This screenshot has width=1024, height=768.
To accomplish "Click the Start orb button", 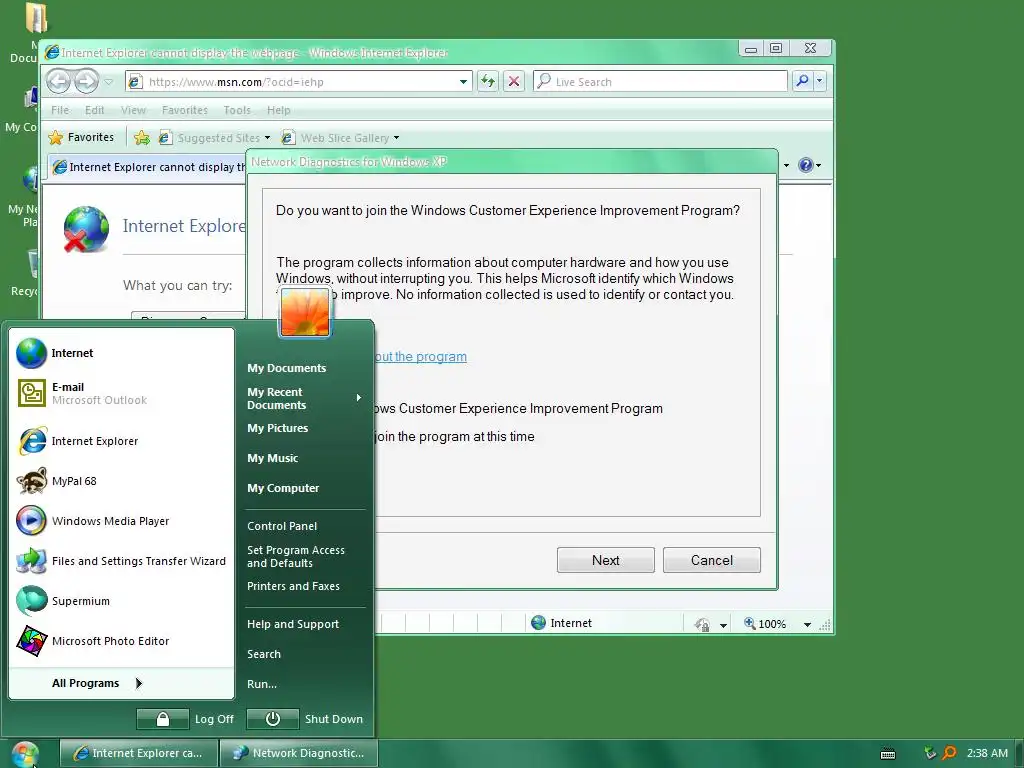I will 25,754.
